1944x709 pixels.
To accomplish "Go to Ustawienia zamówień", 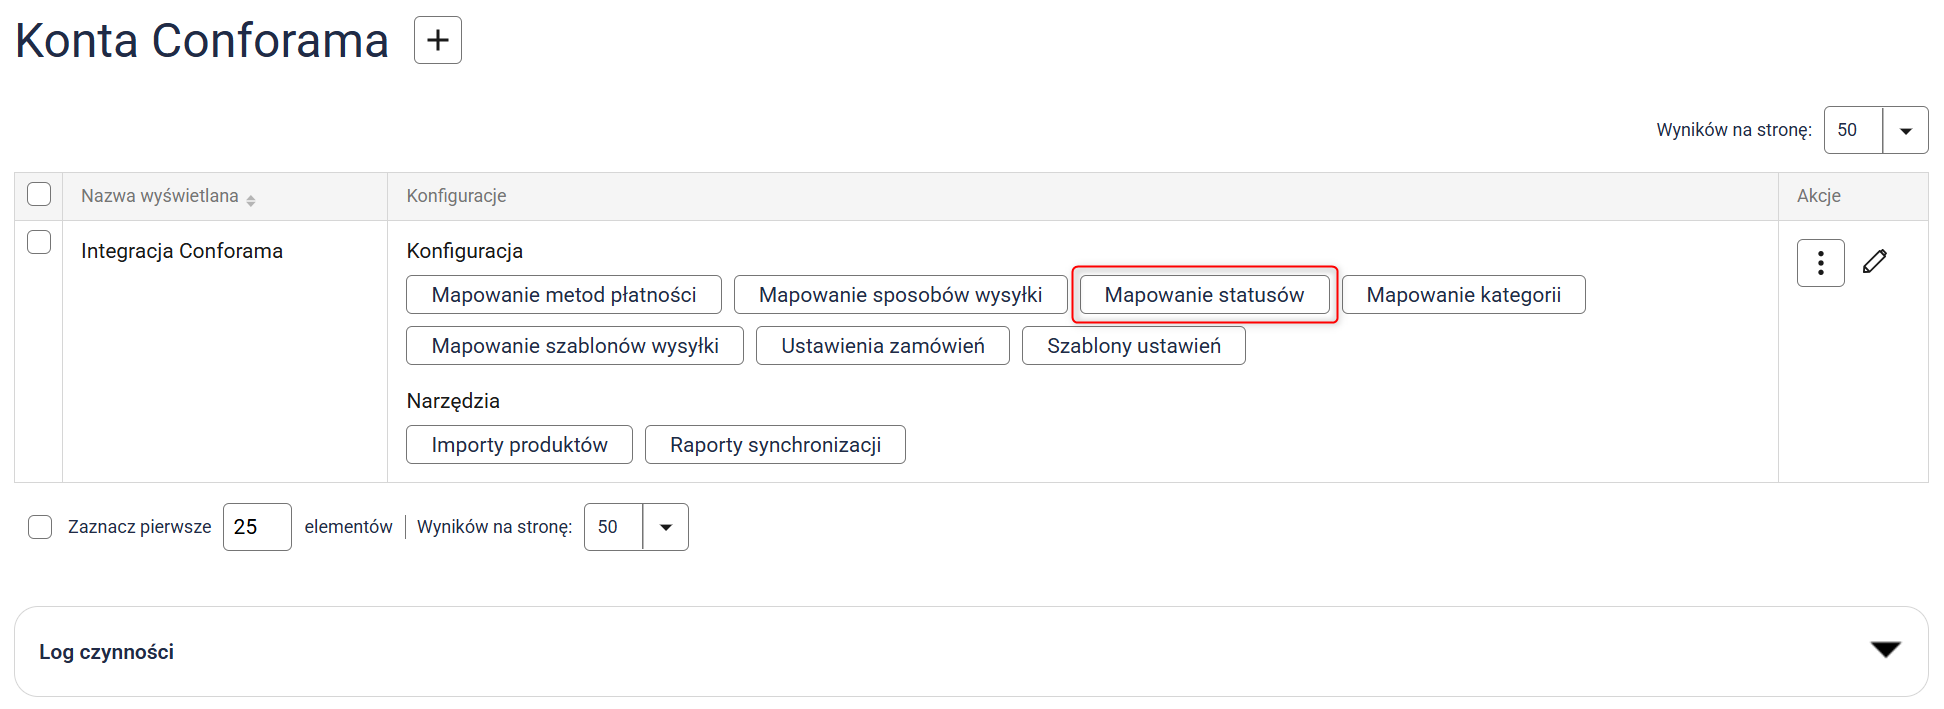I will pos(882,346).
